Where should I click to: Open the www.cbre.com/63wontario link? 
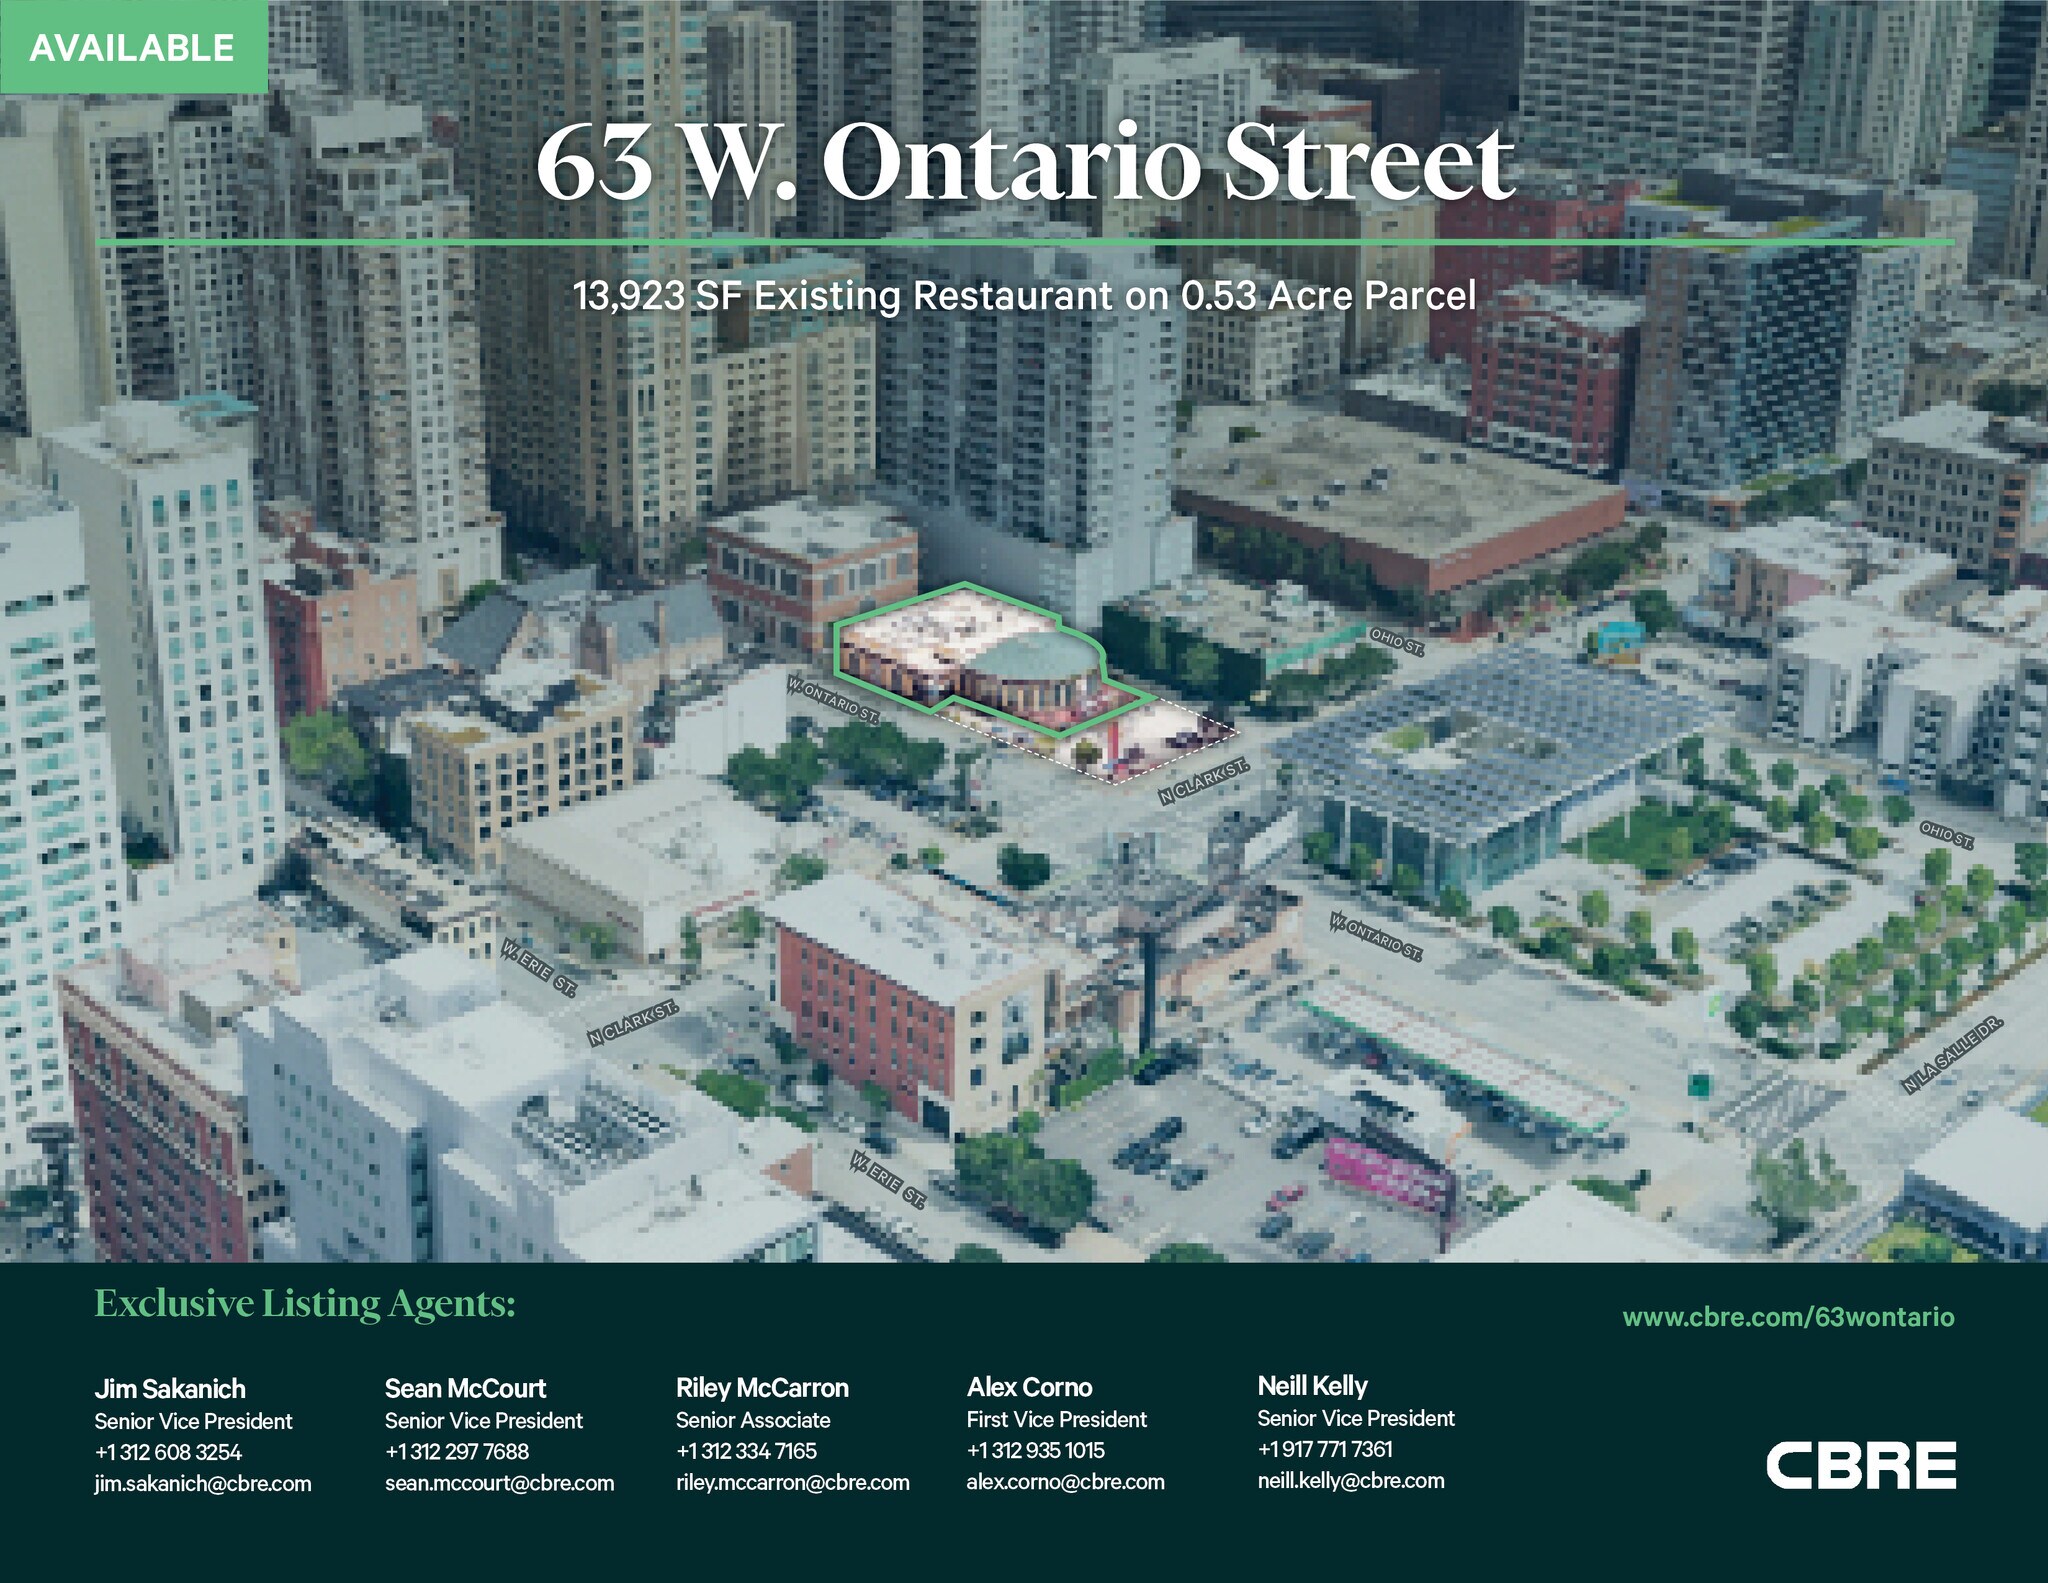[x=1788, y=1316]
